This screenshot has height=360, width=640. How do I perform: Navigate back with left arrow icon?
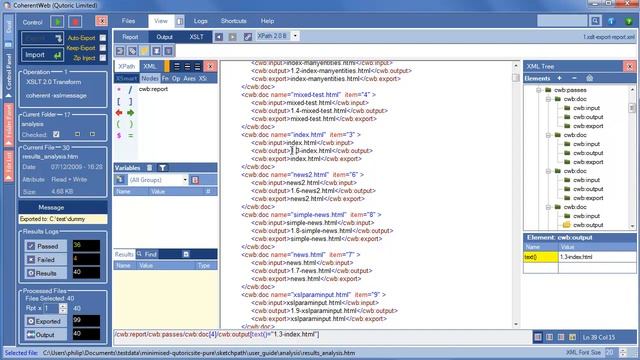pos(219,37)
